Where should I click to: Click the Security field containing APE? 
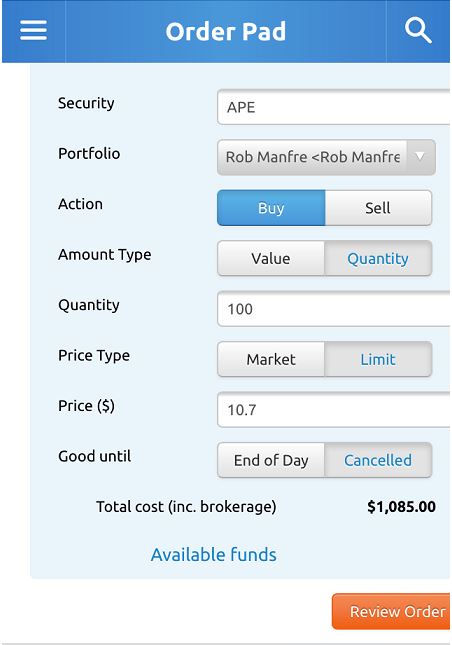tap(334, 107)
